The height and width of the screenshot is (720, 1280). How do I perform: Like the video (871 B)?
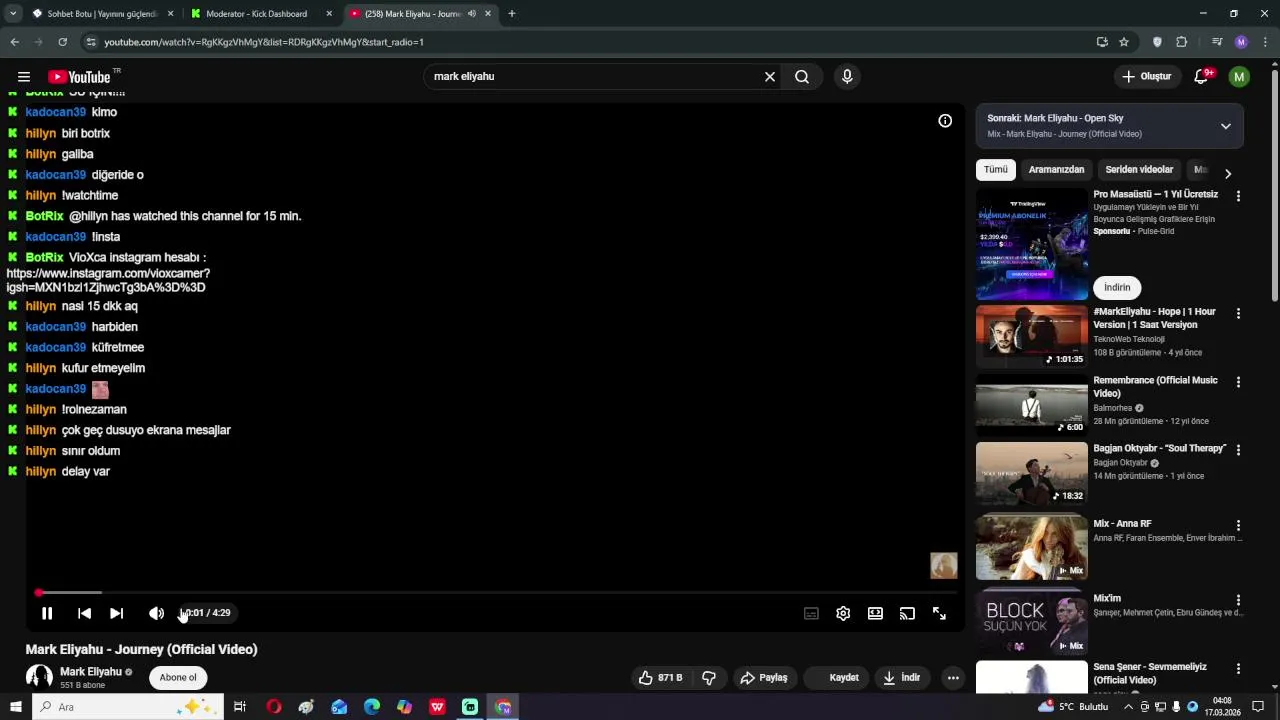point(661,678)
